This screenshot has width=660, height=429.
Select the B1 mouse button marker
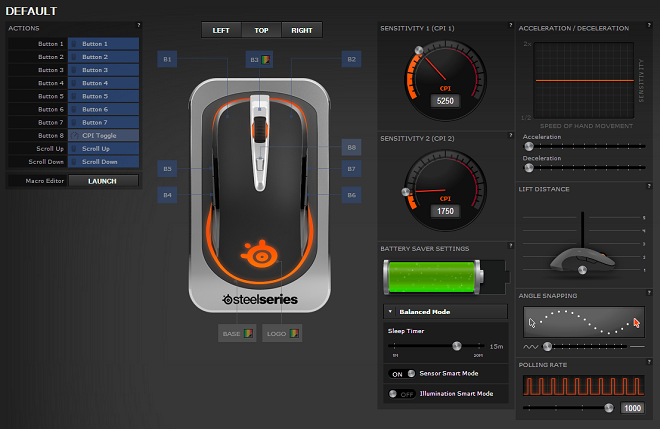click(167, 59)
